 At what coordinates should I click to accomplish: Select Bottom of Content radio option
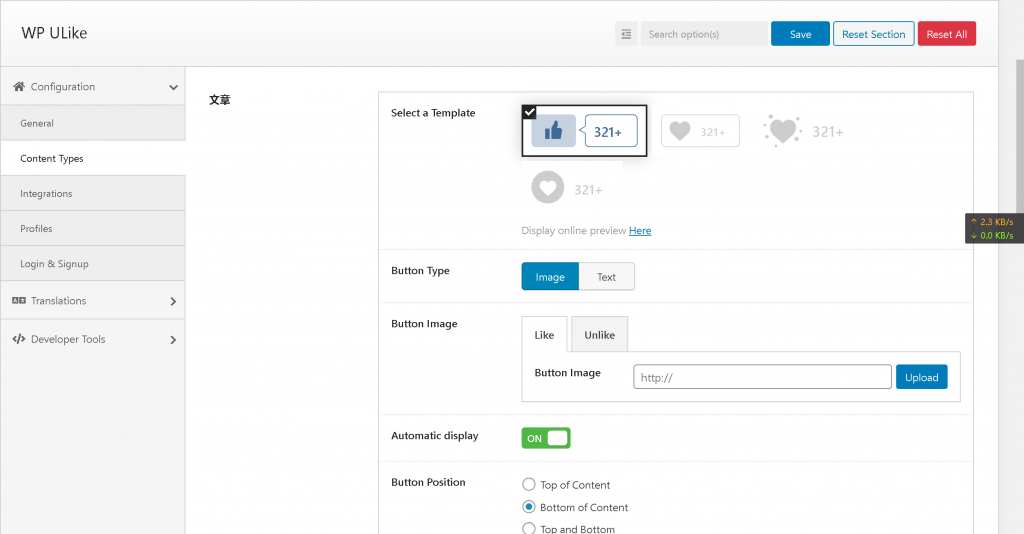click(530, 507)
